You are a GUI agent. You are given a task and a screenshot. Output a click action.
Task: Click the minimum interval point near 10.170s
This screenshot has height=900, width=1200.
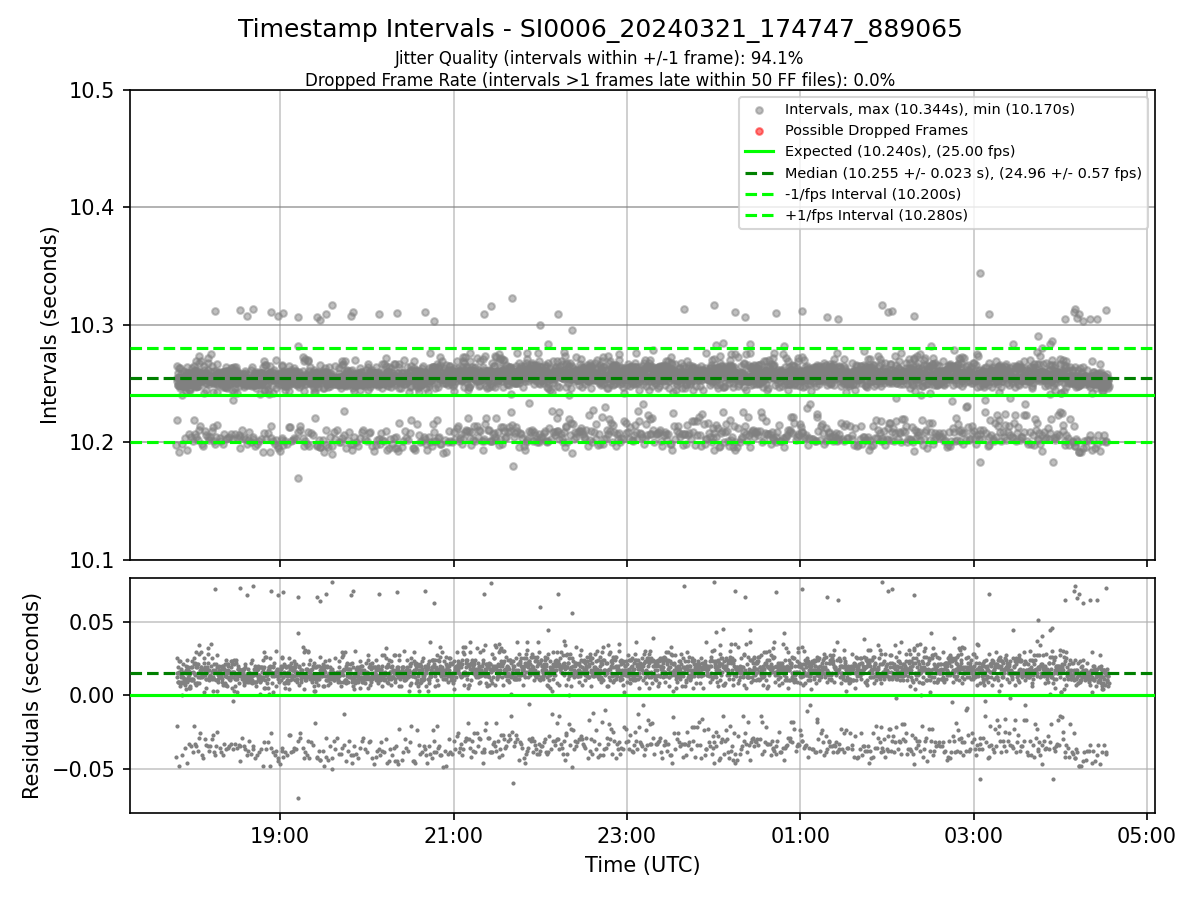pos(298,478)
